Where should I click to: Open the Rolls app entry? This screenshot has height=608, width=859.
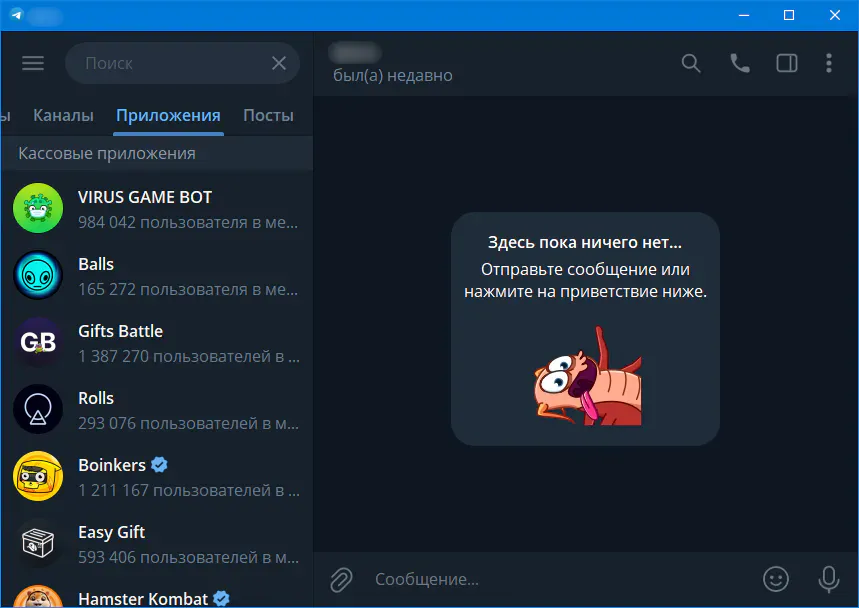[x=157, y=410]
